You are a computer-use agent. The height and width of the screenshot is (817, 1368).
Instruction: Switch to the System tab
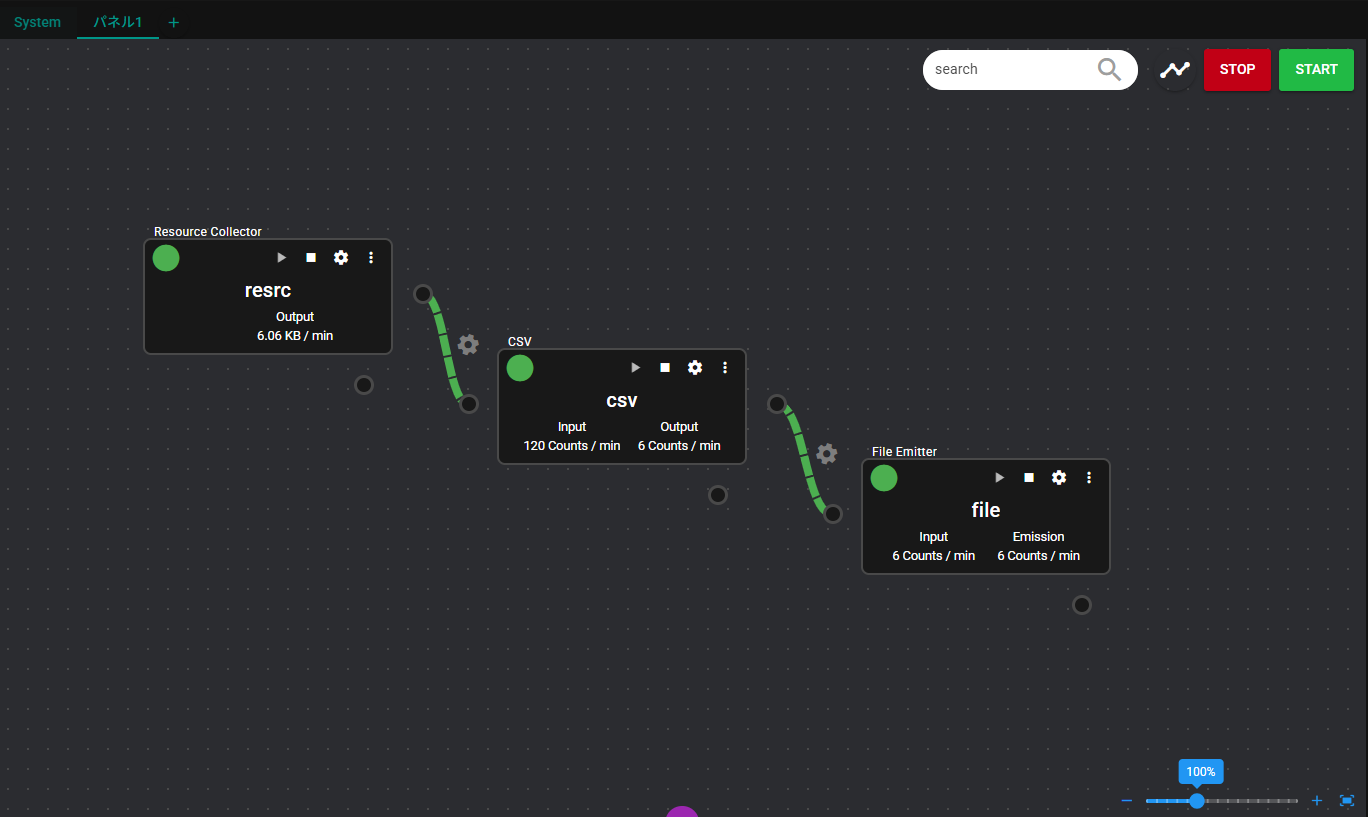(x=37, y=22)
